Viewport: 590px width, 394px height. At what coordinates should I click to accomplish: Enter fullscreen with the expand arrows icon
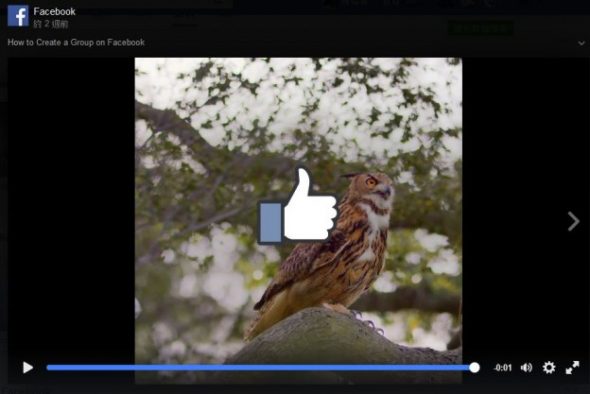click(x=572, y=367)
